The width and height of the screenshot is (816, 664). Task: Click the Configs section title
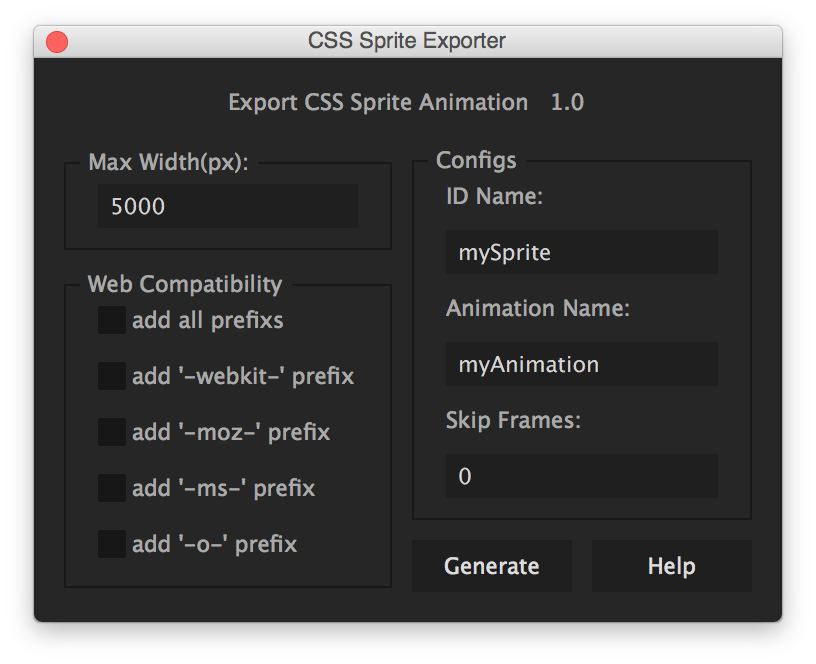tap(476, 160)
